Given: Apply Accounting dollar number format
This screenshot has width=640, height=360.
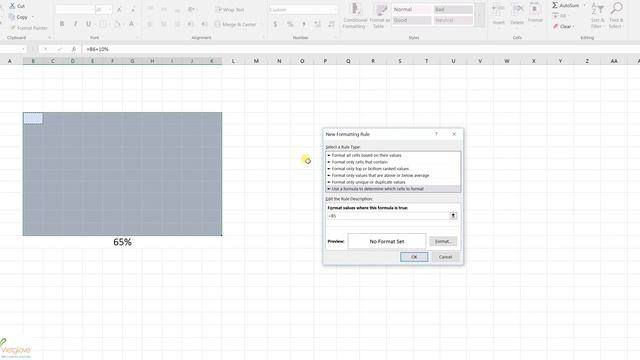Looking at the screenshot, I should point(276,24).
